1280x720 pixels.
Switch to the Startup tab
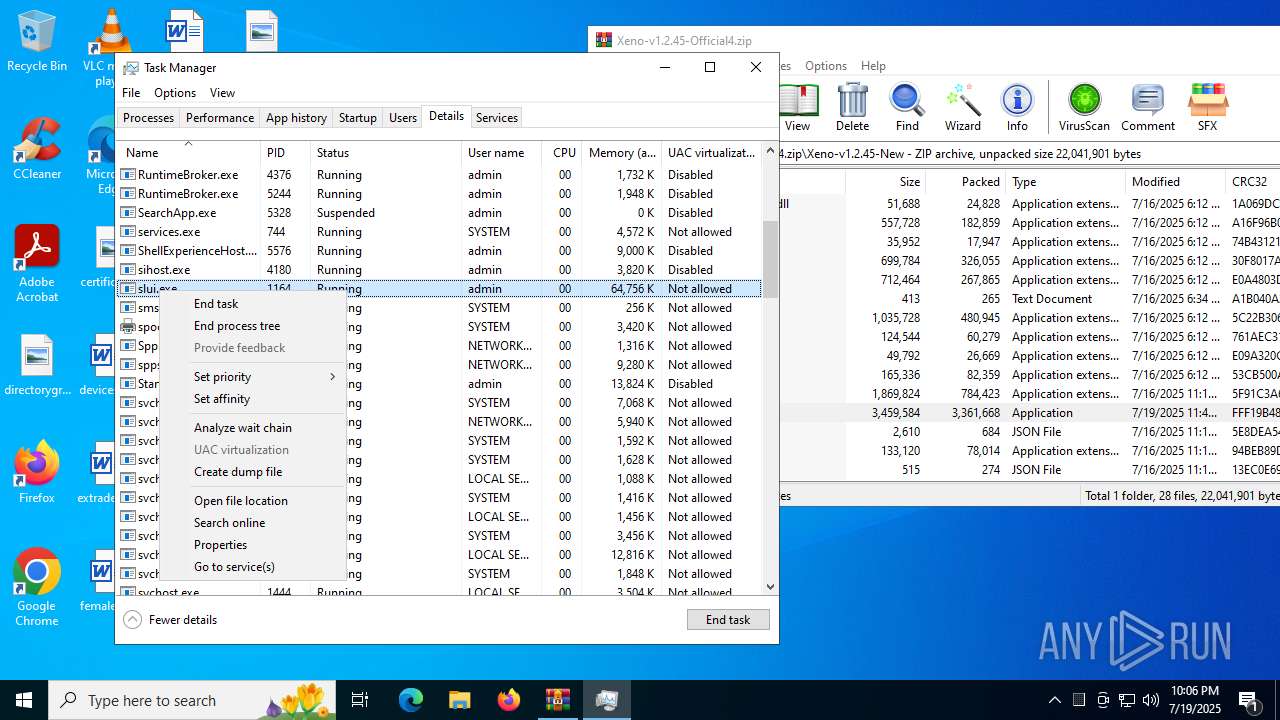(x=357, y=118)
